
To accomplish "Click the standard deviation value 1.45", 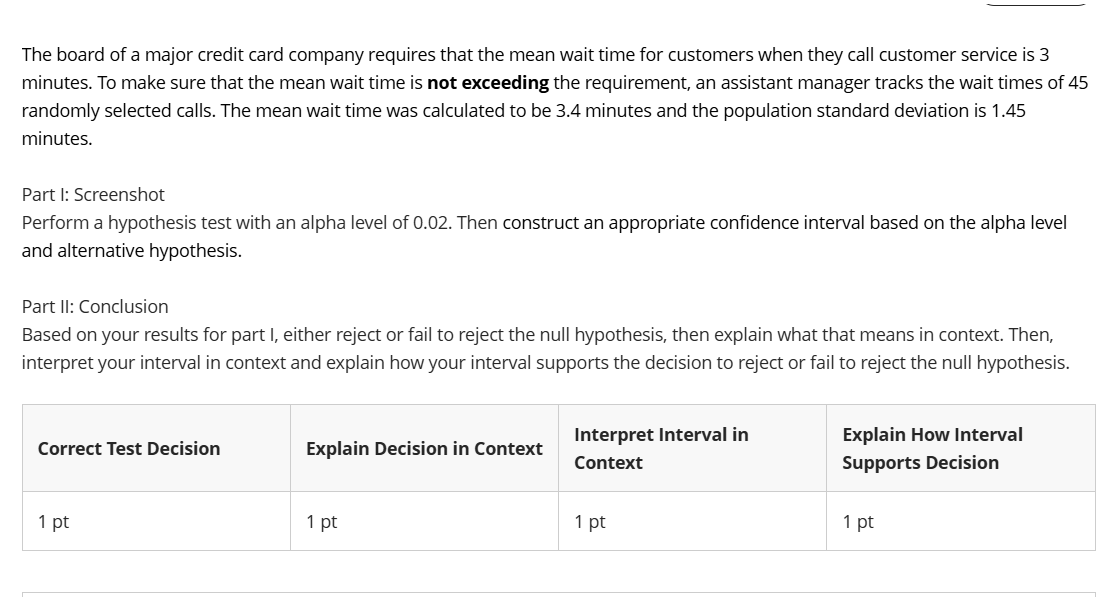I will coord(1007,111).
